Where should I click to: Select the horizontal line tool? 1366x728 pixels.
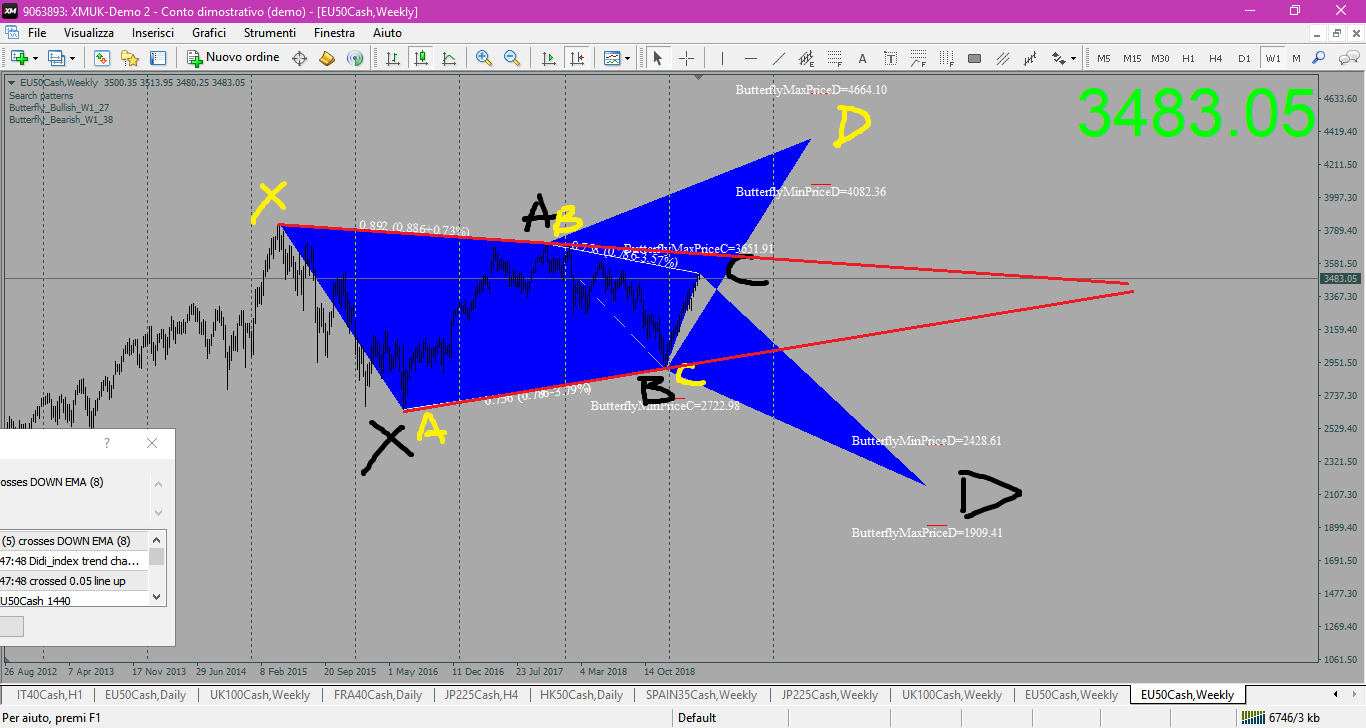[x=750, y=58]
